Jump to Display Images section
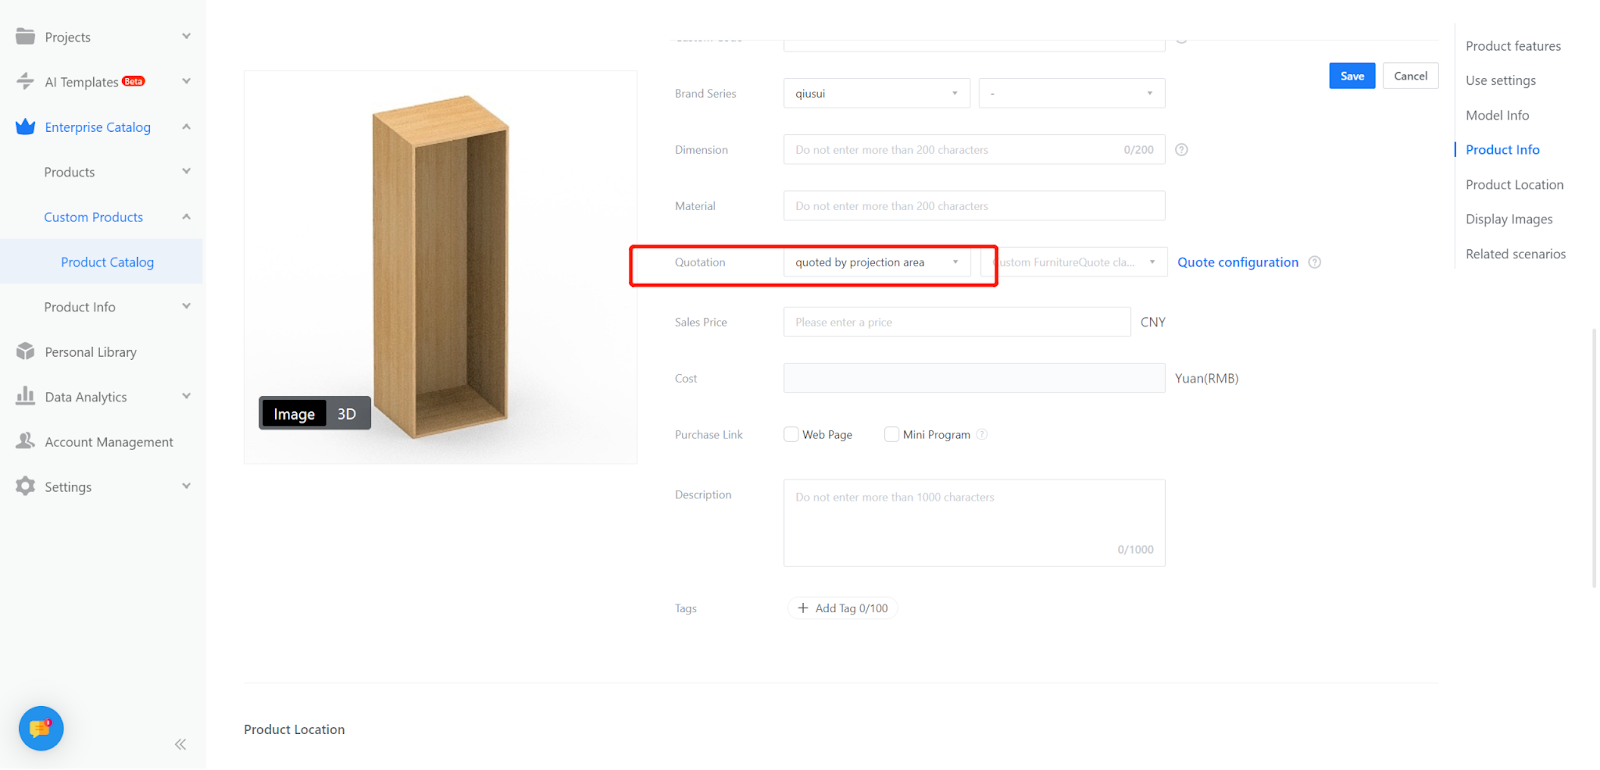 [1509, 219]
